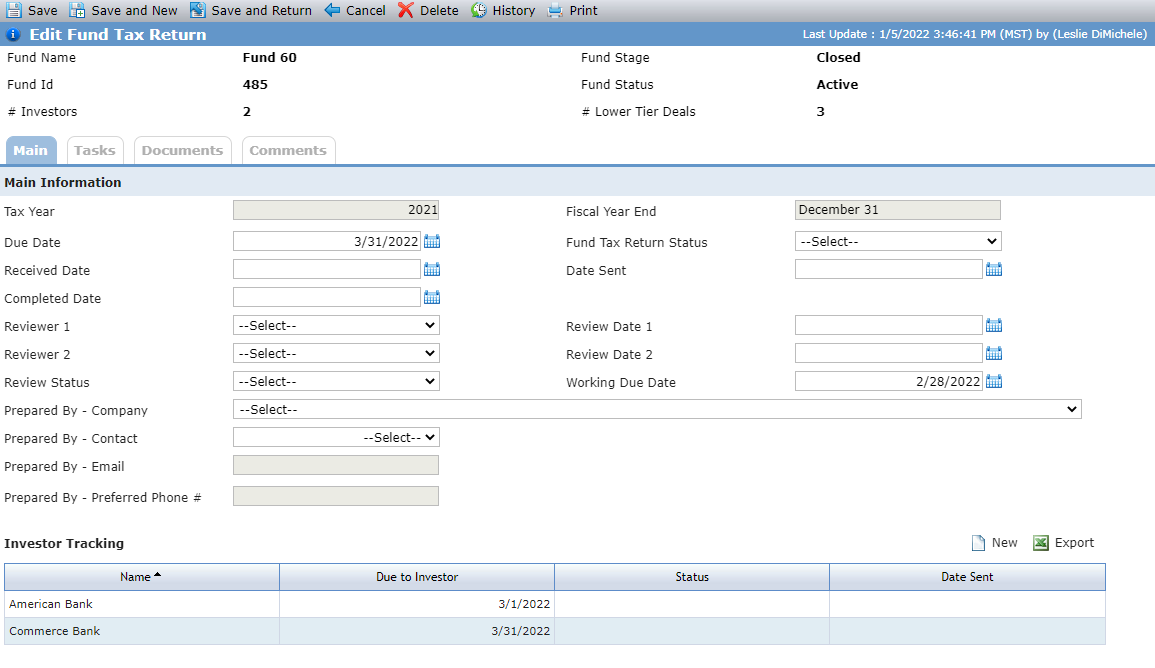
Task: Click the red Delete X icon
Action: 406,10
